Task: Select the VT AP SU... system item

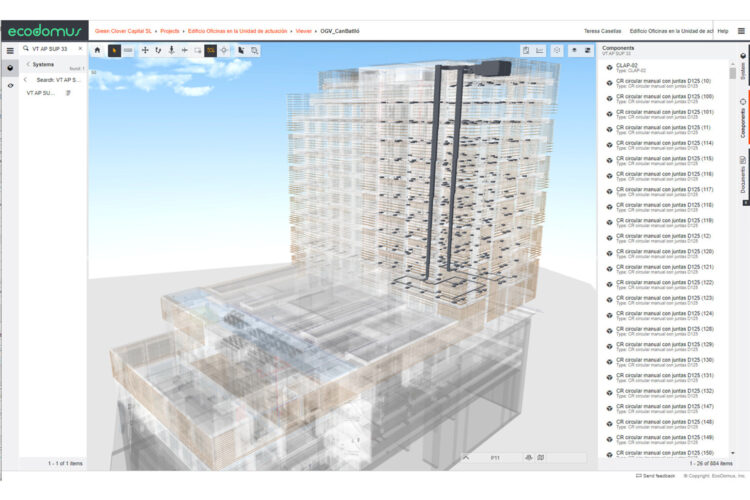Action: tap(40, 93)
